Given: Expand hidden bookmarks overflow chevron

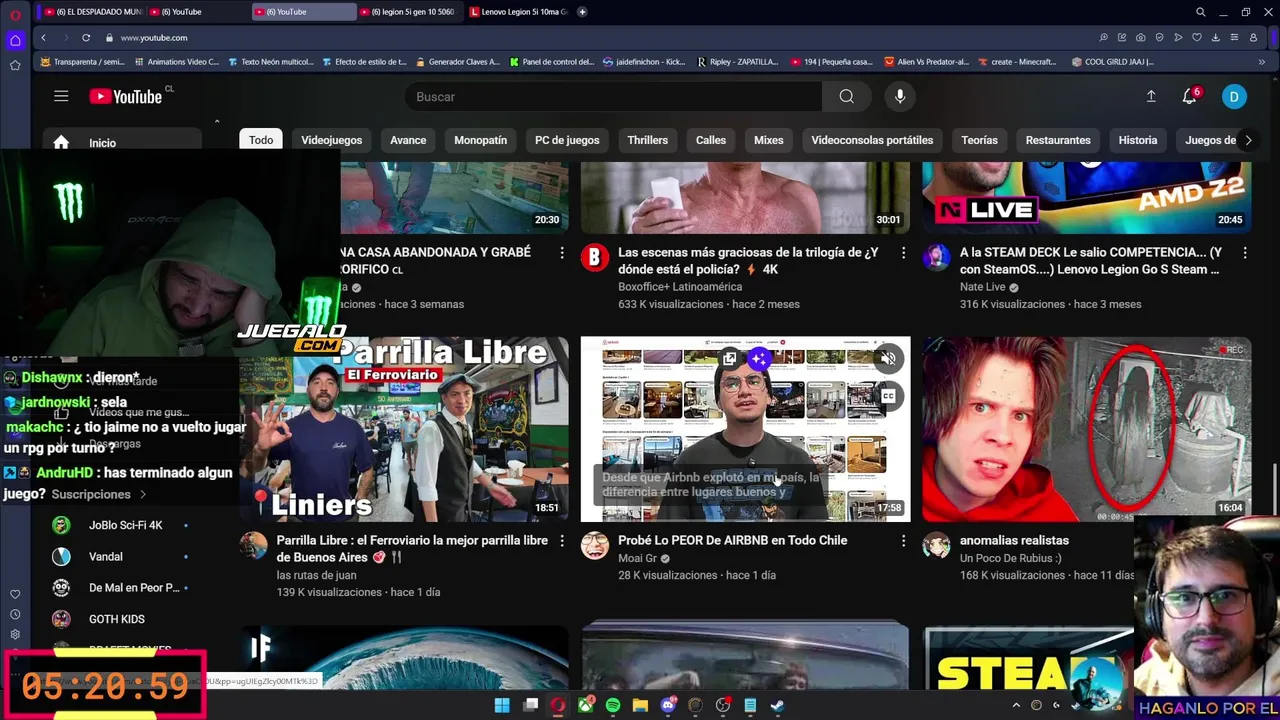Looking at the screenshot, I should coord(1261,62).
